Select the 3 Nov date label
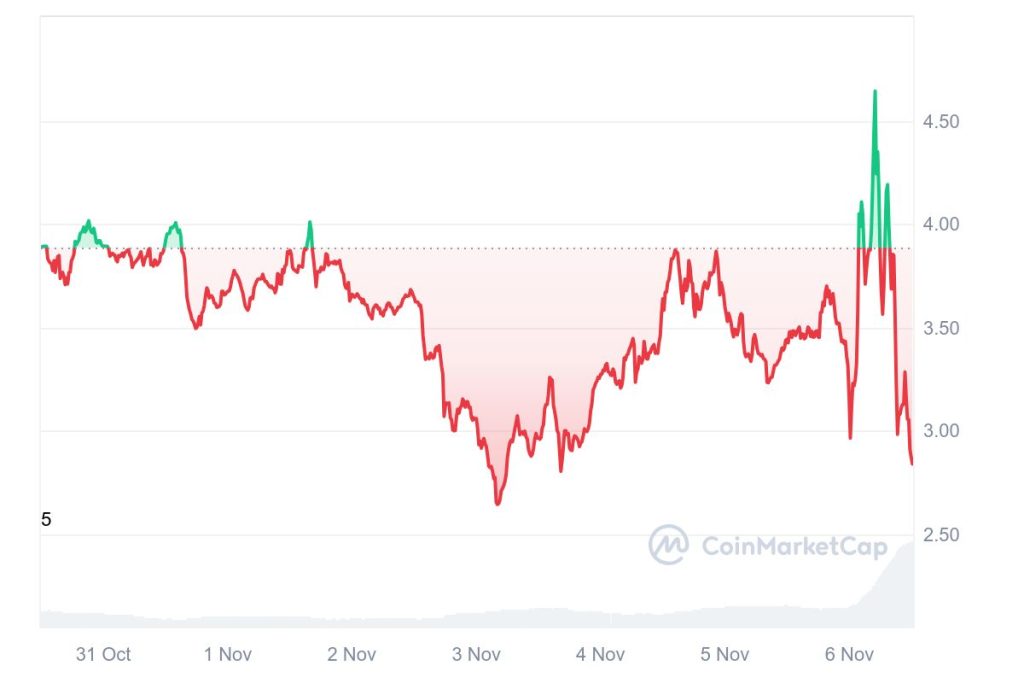The width and height of the screenshot is (1024, 683). coord(476,655)
